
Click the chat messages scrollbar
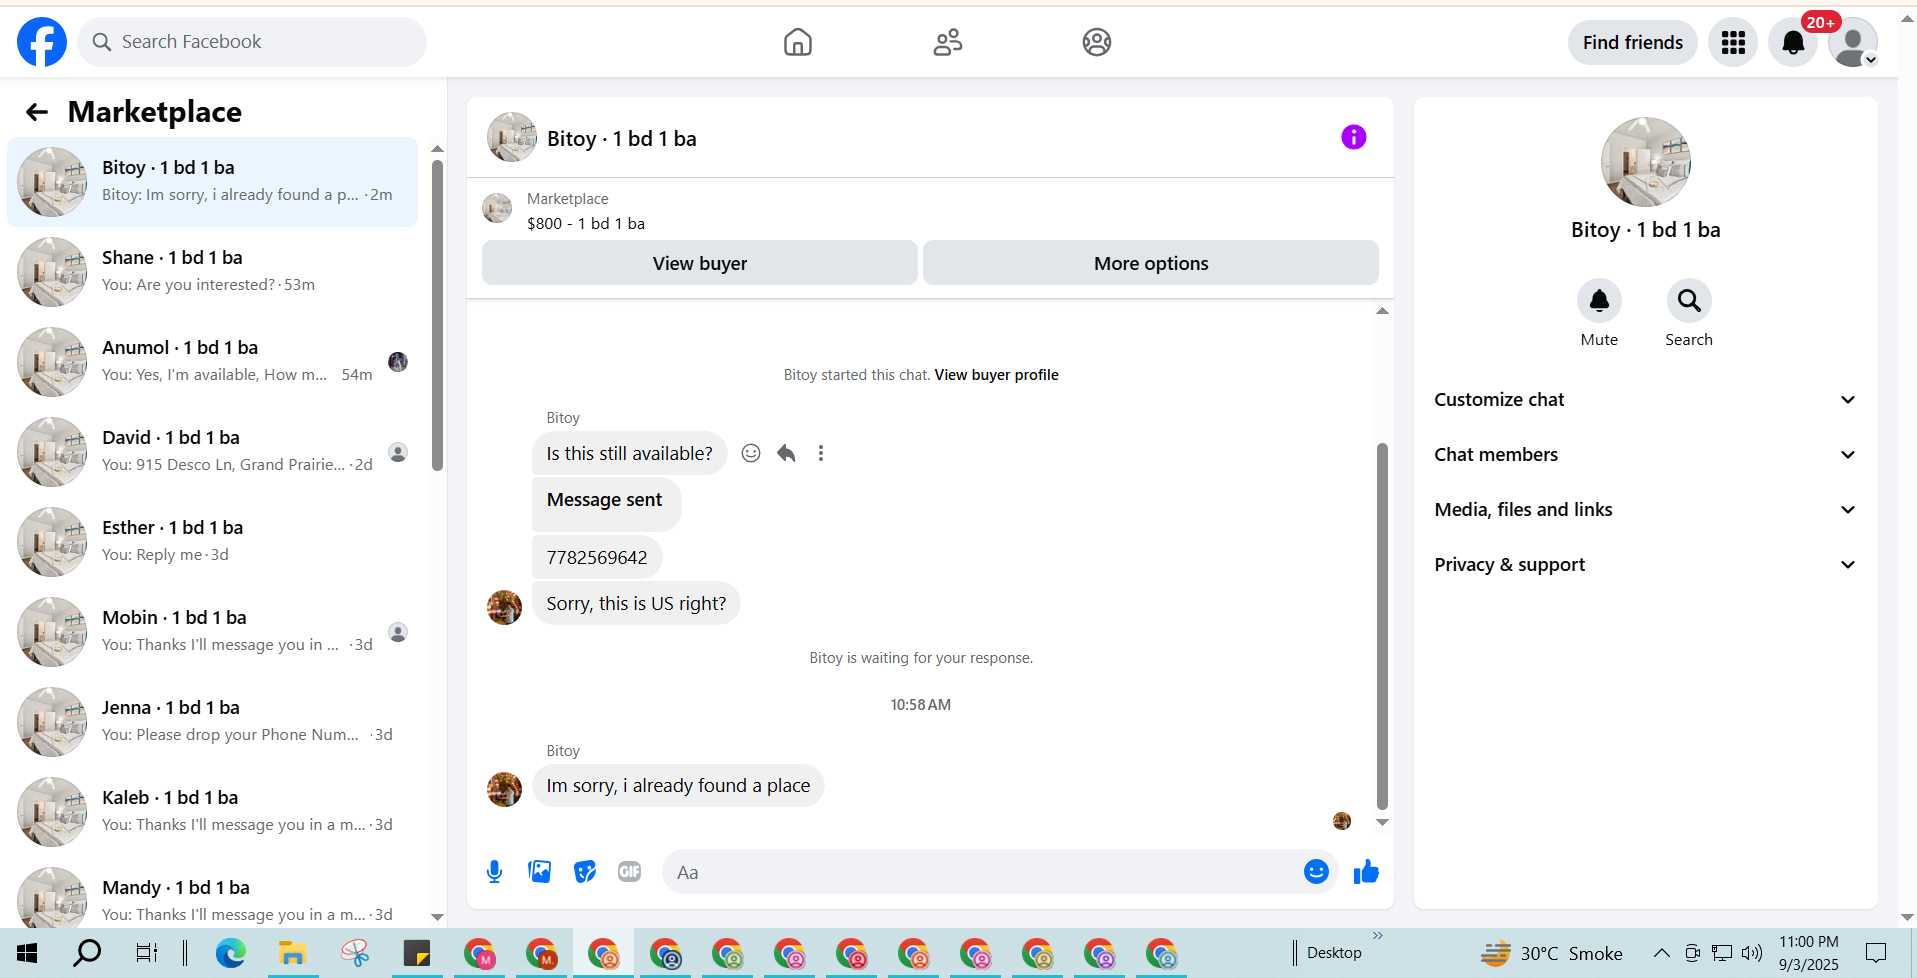click(x=1382, y=626)
